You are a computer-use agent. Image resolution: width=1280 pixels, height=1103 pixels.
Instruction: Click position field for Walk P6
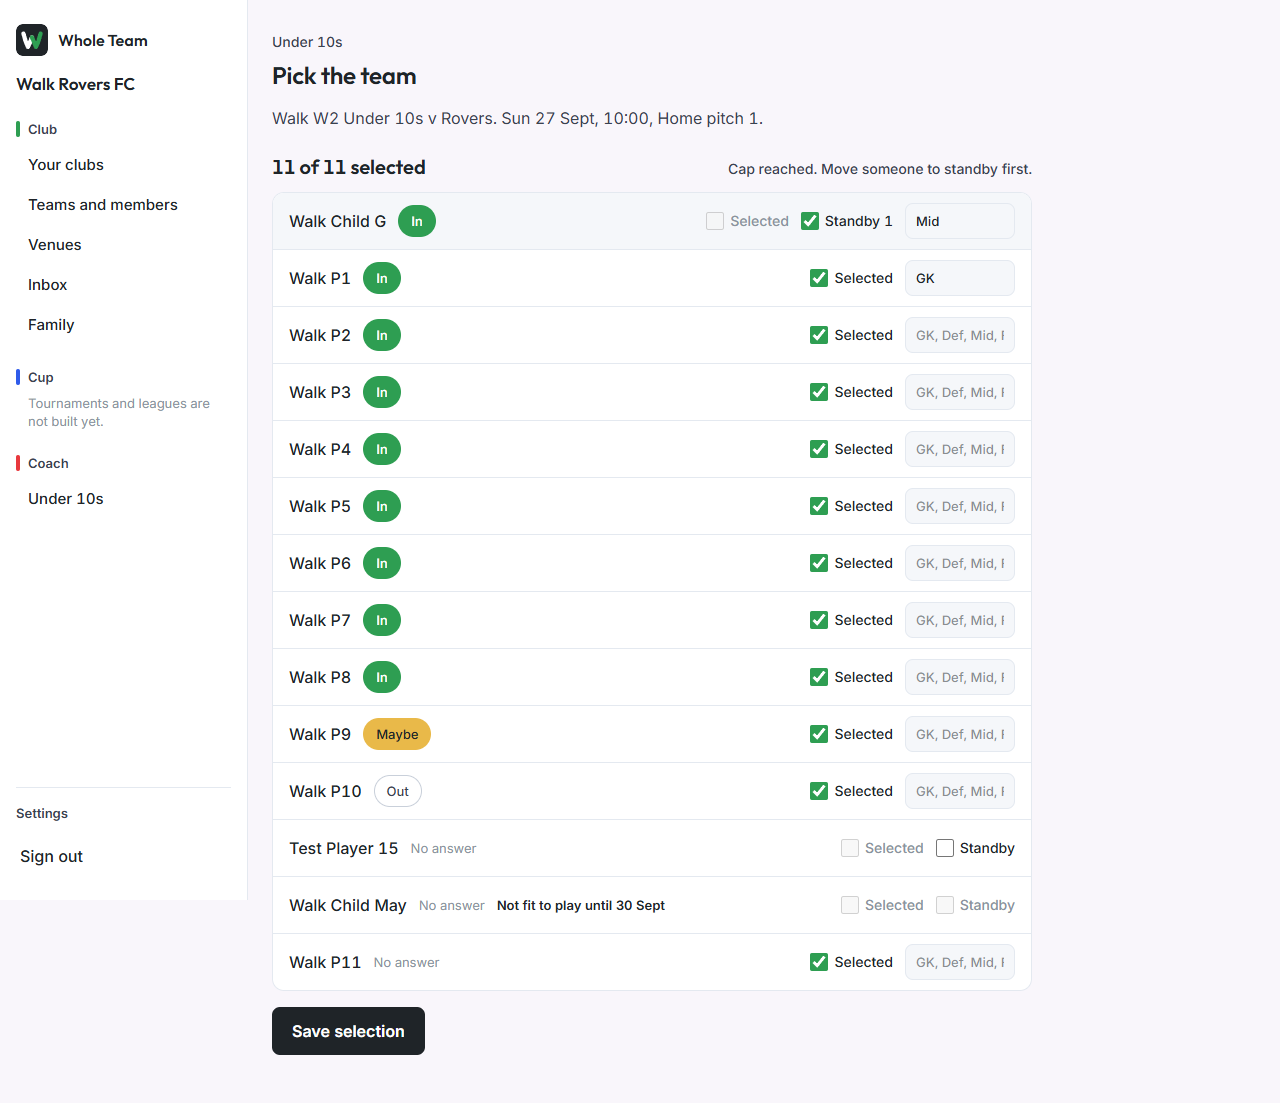coord(960,563)
